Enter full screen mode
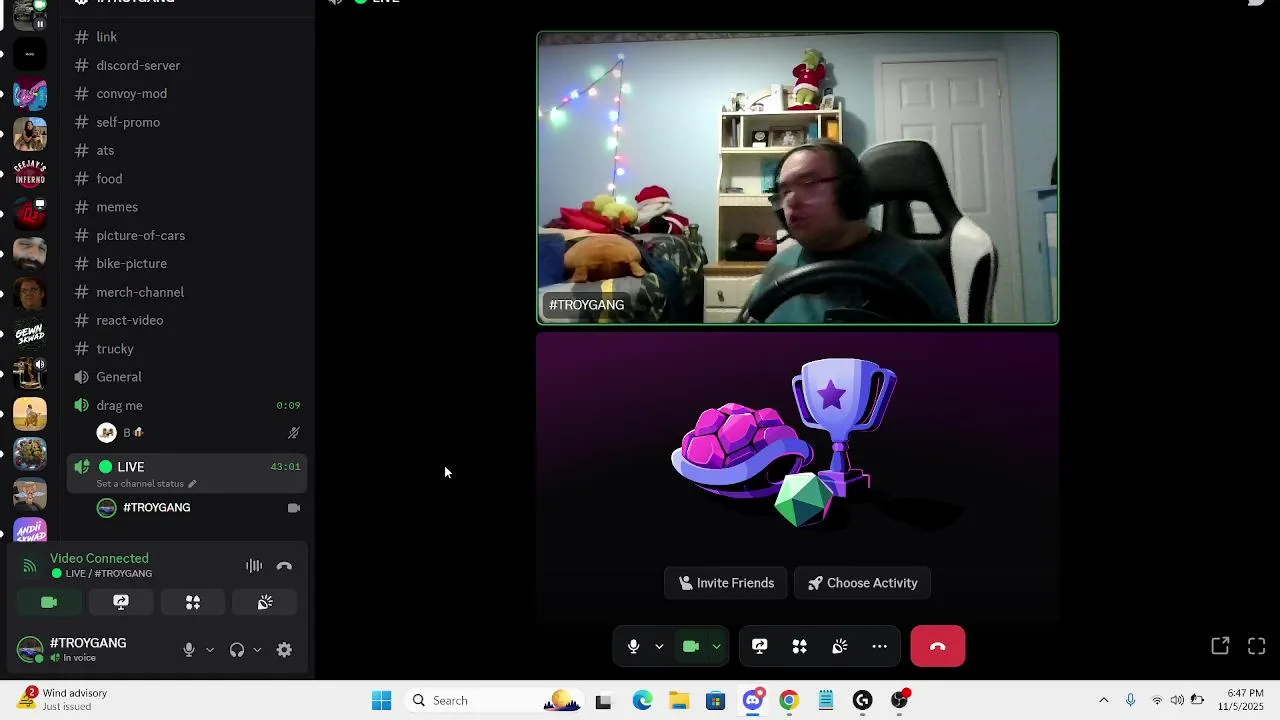 [x=1257, y=646]
